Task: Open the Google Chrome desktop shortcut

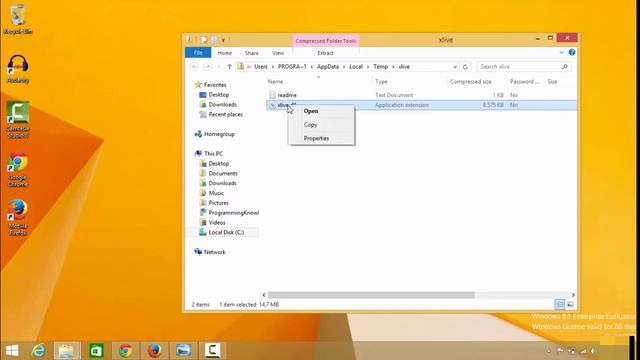Action: 18,169
